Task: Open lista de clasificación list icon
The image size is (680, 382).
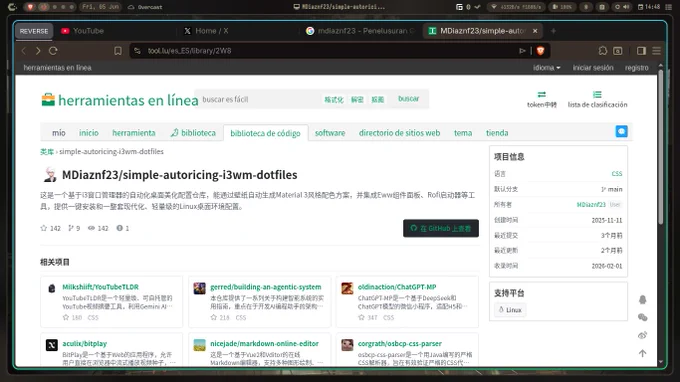Action: [x=597, y=95]
